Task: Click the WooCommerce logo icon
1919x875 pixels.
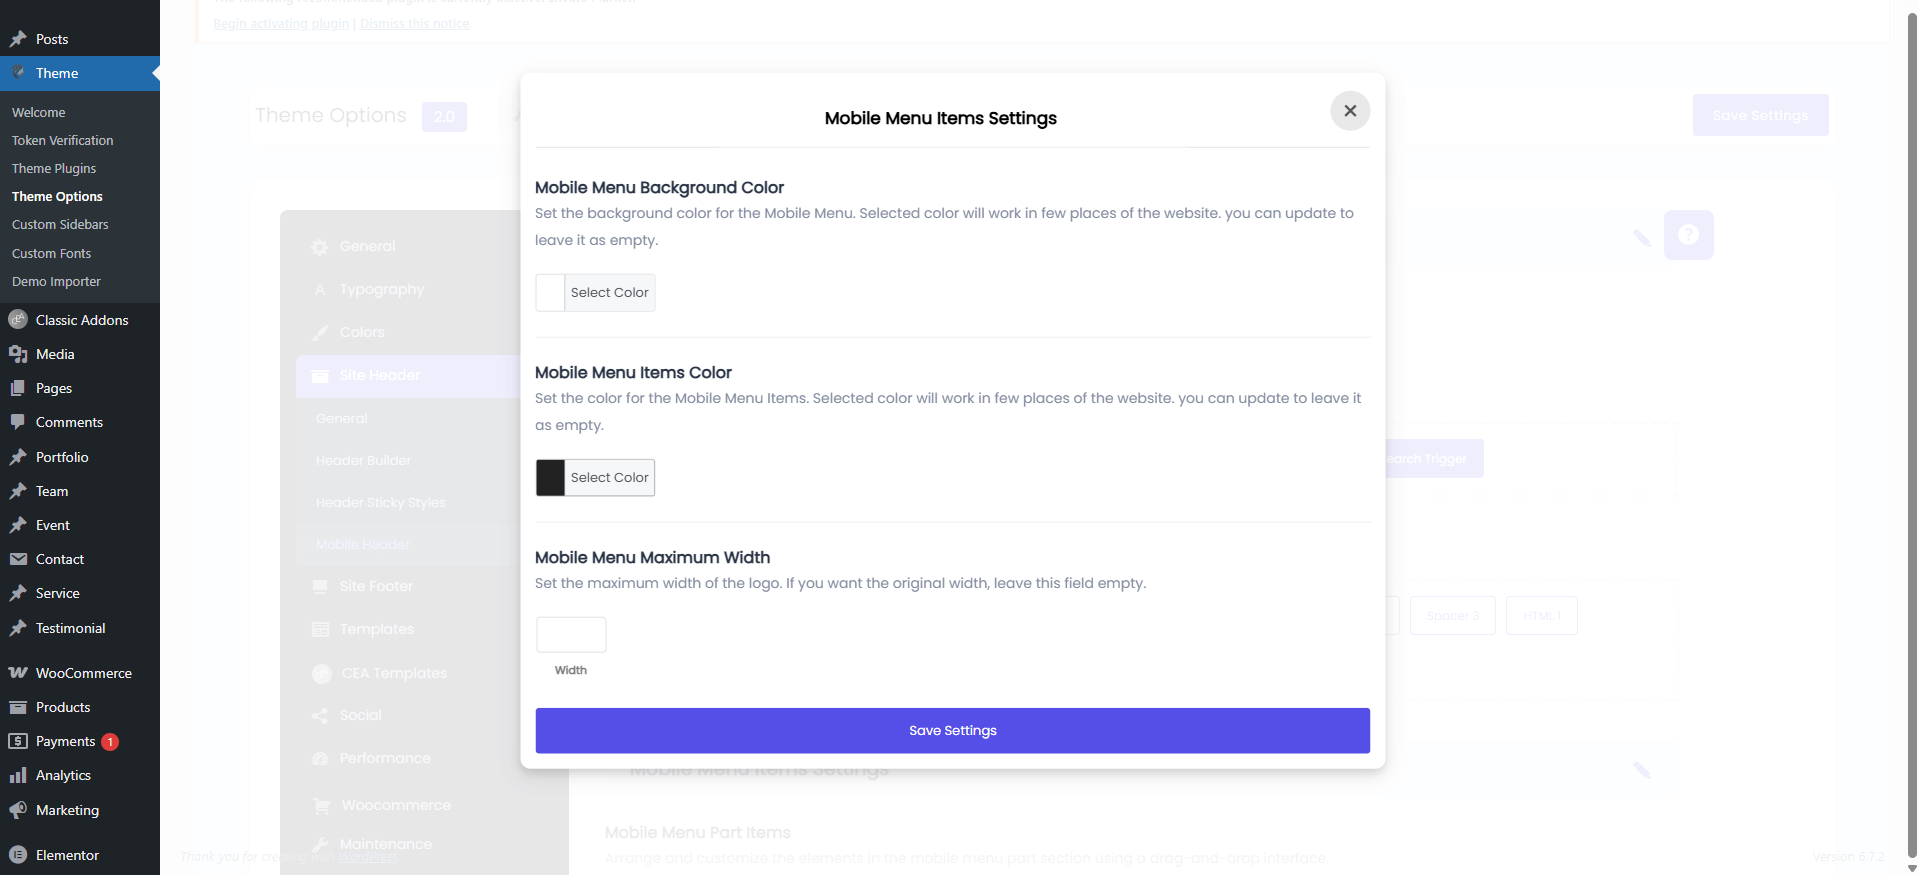Action: [18, 673]
